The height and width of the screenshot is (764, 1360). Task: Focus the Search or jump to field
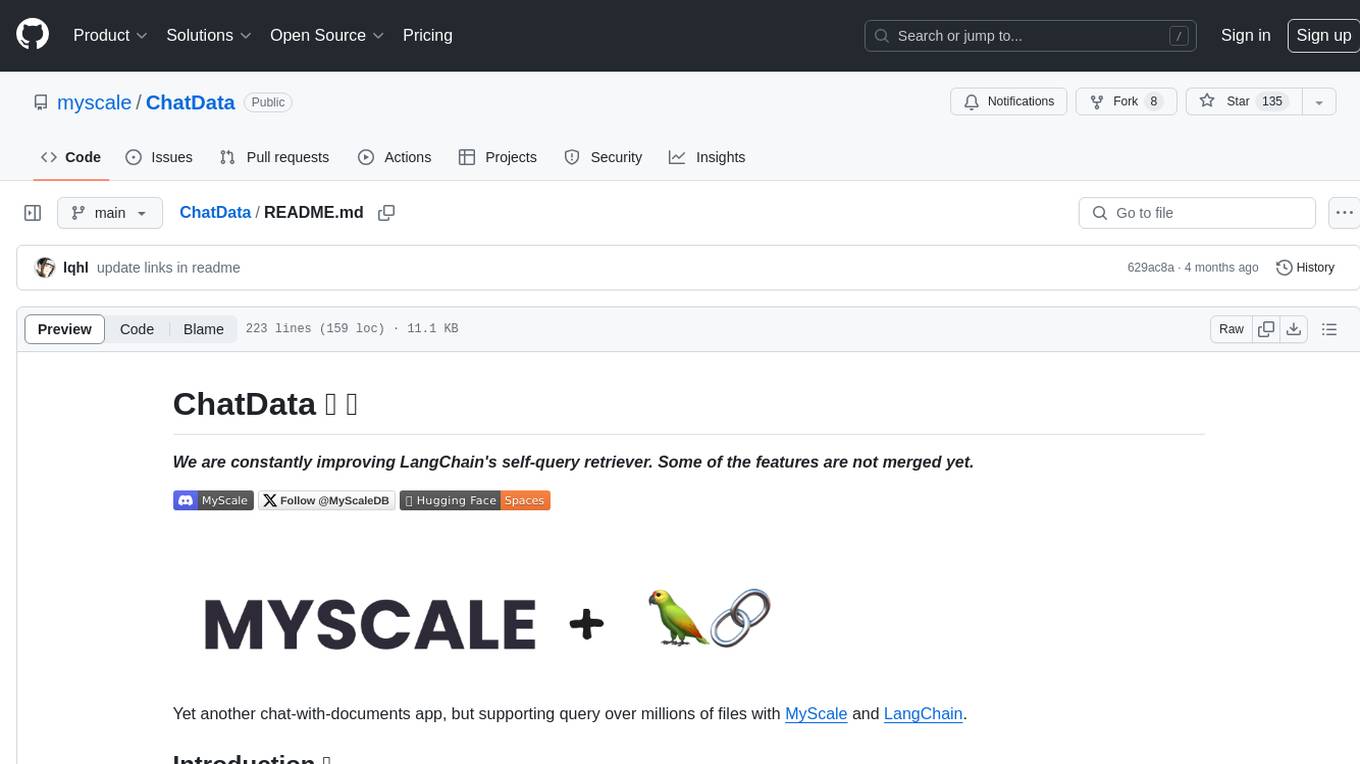pyautogui.click(x=1031, y=36)
